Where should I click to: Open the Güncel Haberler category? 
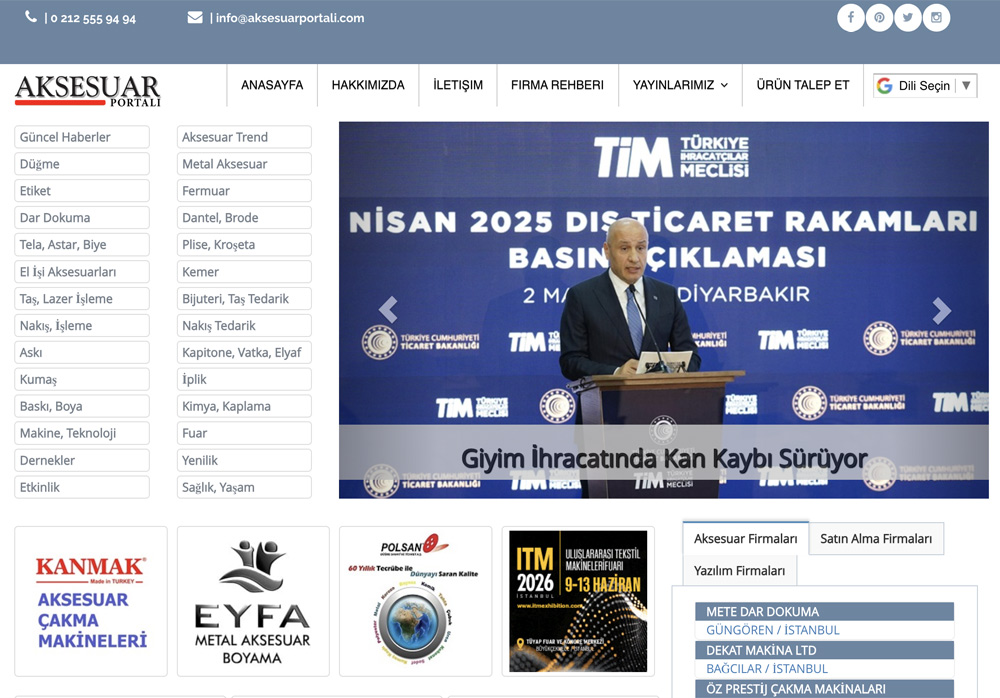[x=82, y=137]
